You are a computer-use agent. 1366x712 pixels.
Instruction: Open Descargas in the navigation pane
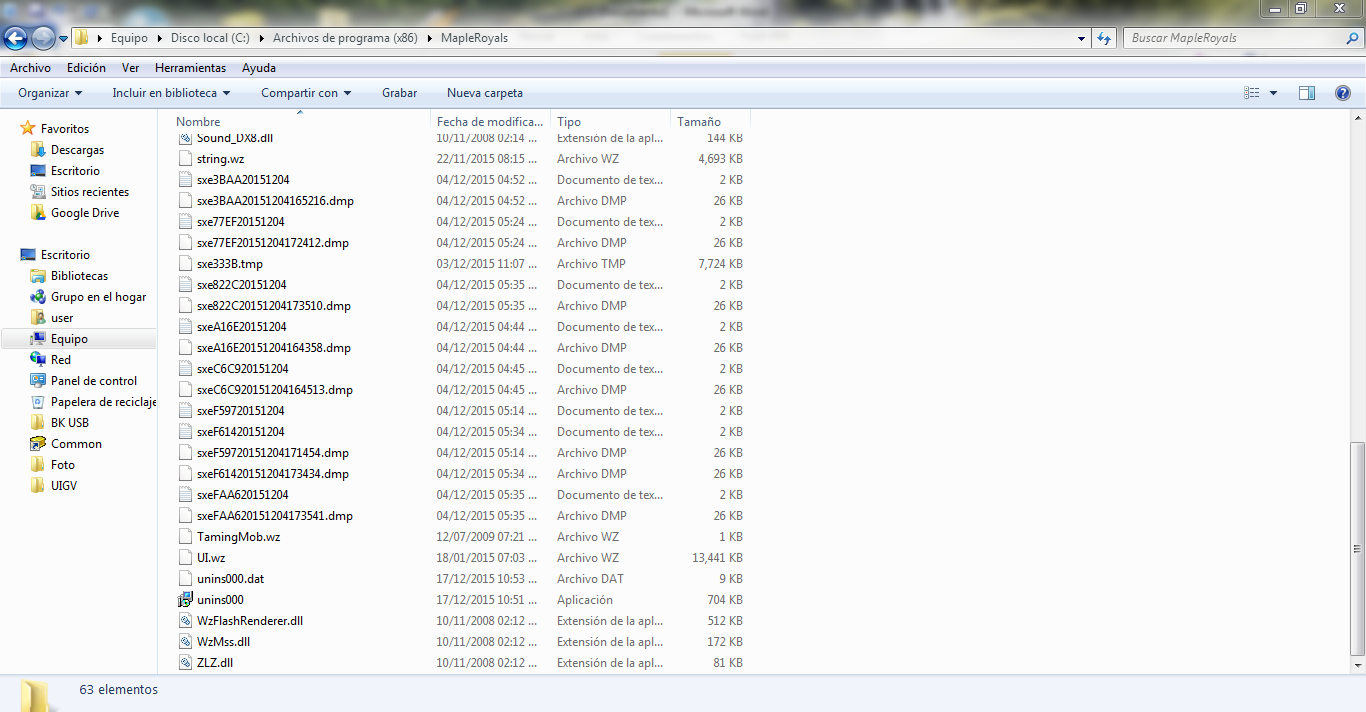(77, 150)
